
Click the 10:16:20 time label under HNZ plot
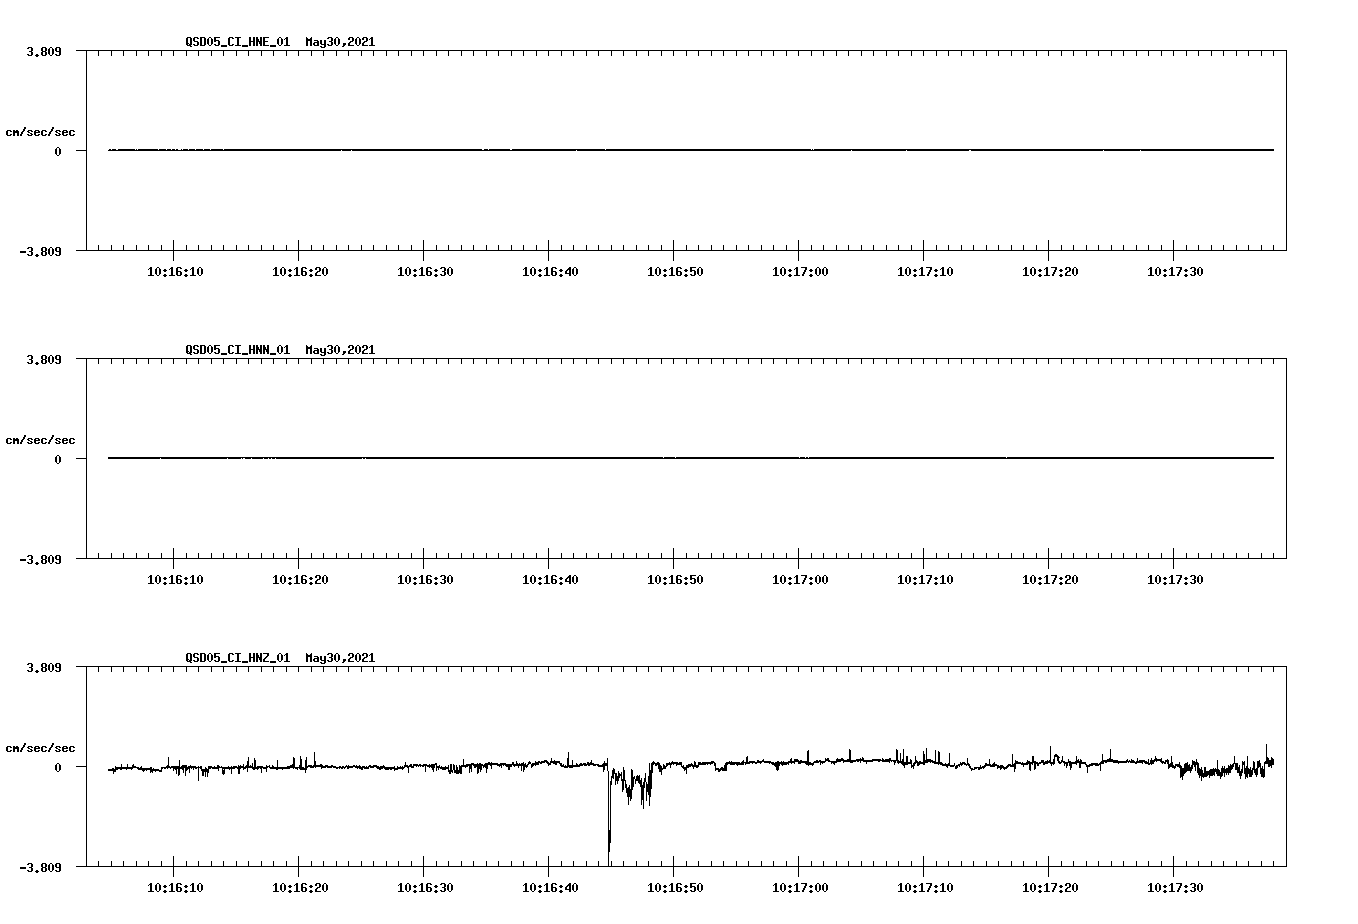[x=300, y=888]
